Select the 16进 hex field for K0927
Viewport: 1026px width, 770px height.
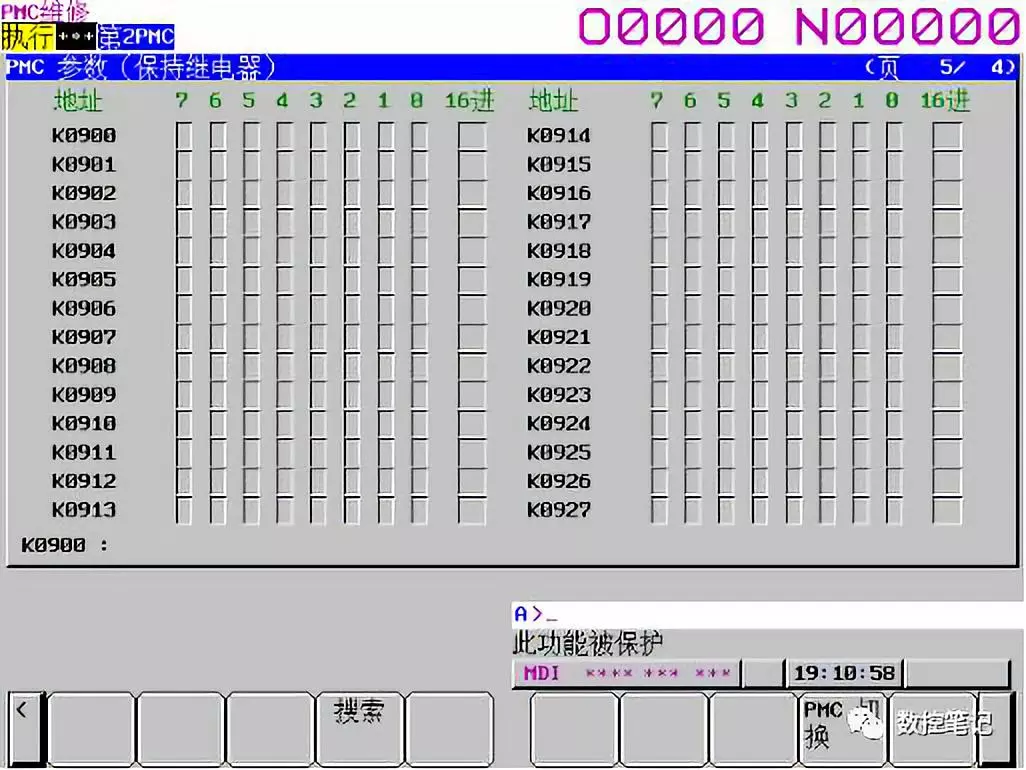tap(947, 510)
